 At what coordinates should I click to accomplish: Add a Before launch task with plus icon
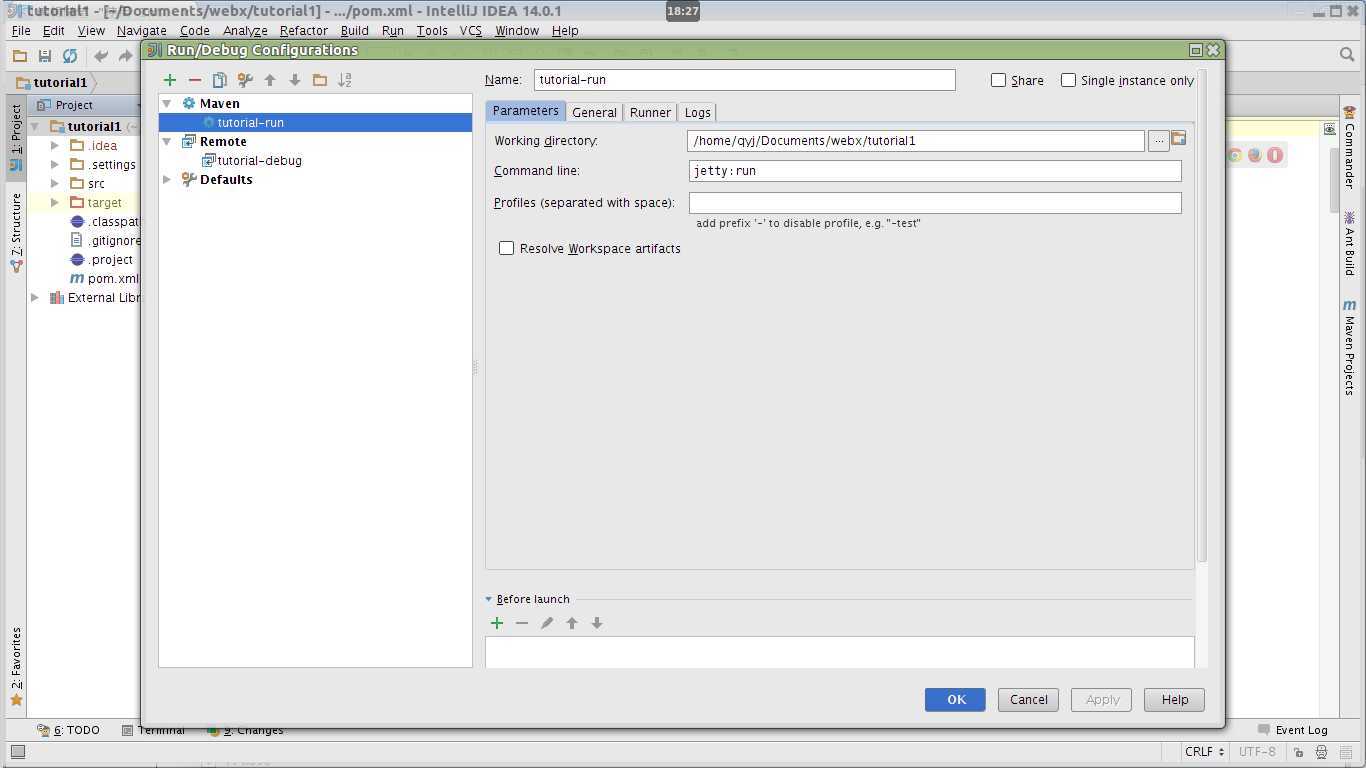click(x=497, y=623)
